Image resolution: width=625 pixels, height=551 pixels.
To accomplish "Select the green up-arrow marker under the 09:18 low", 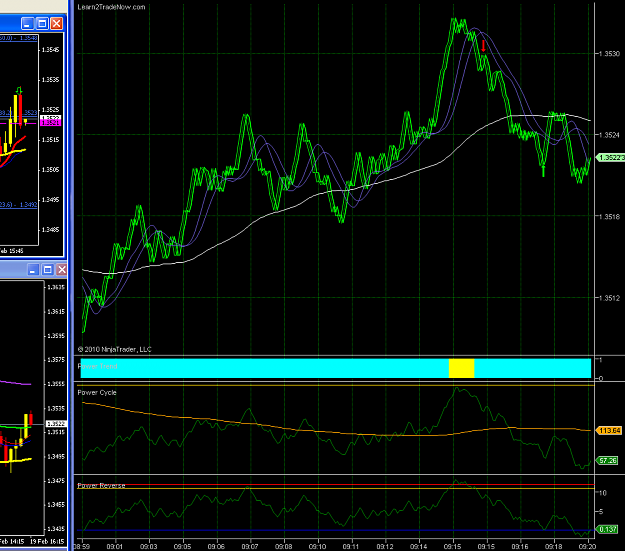I will 543,171.
